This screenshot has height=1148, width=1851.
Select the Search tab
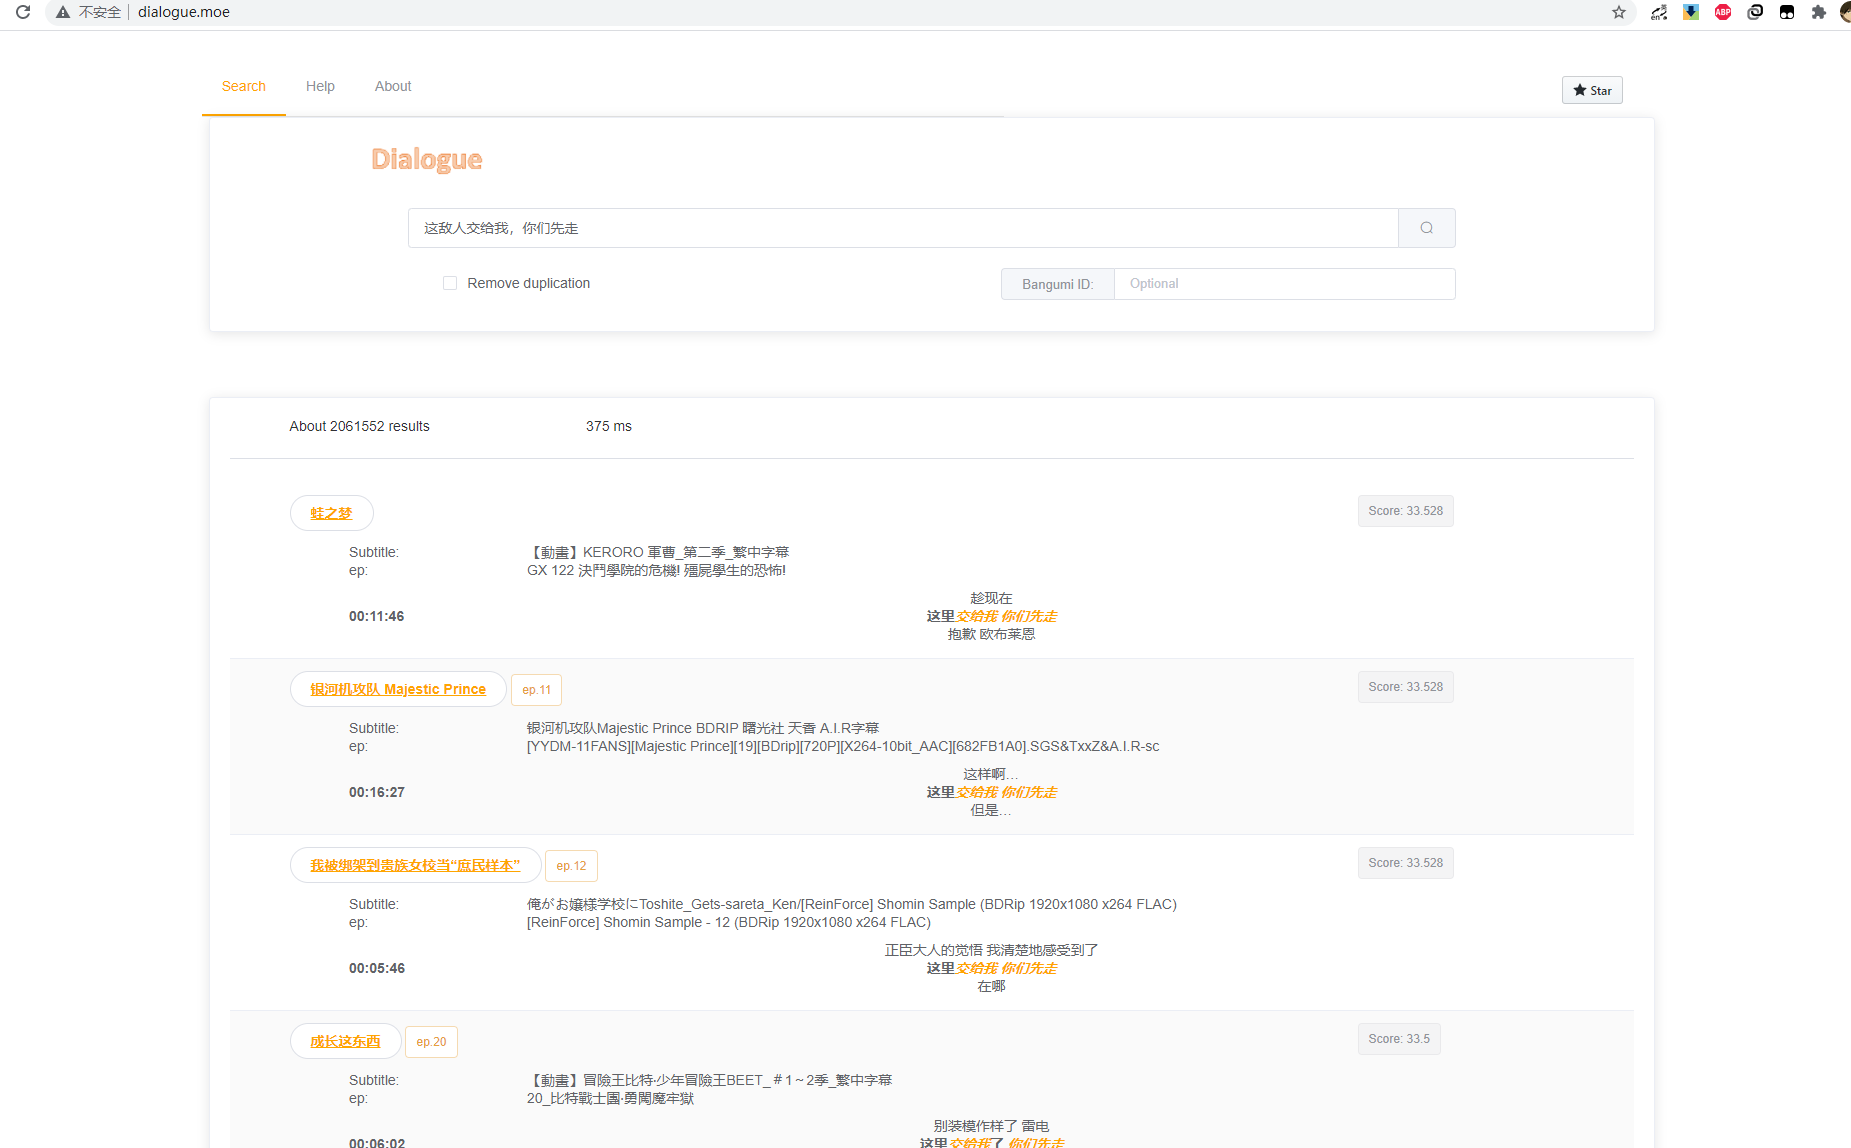click(x=244, y=86)
